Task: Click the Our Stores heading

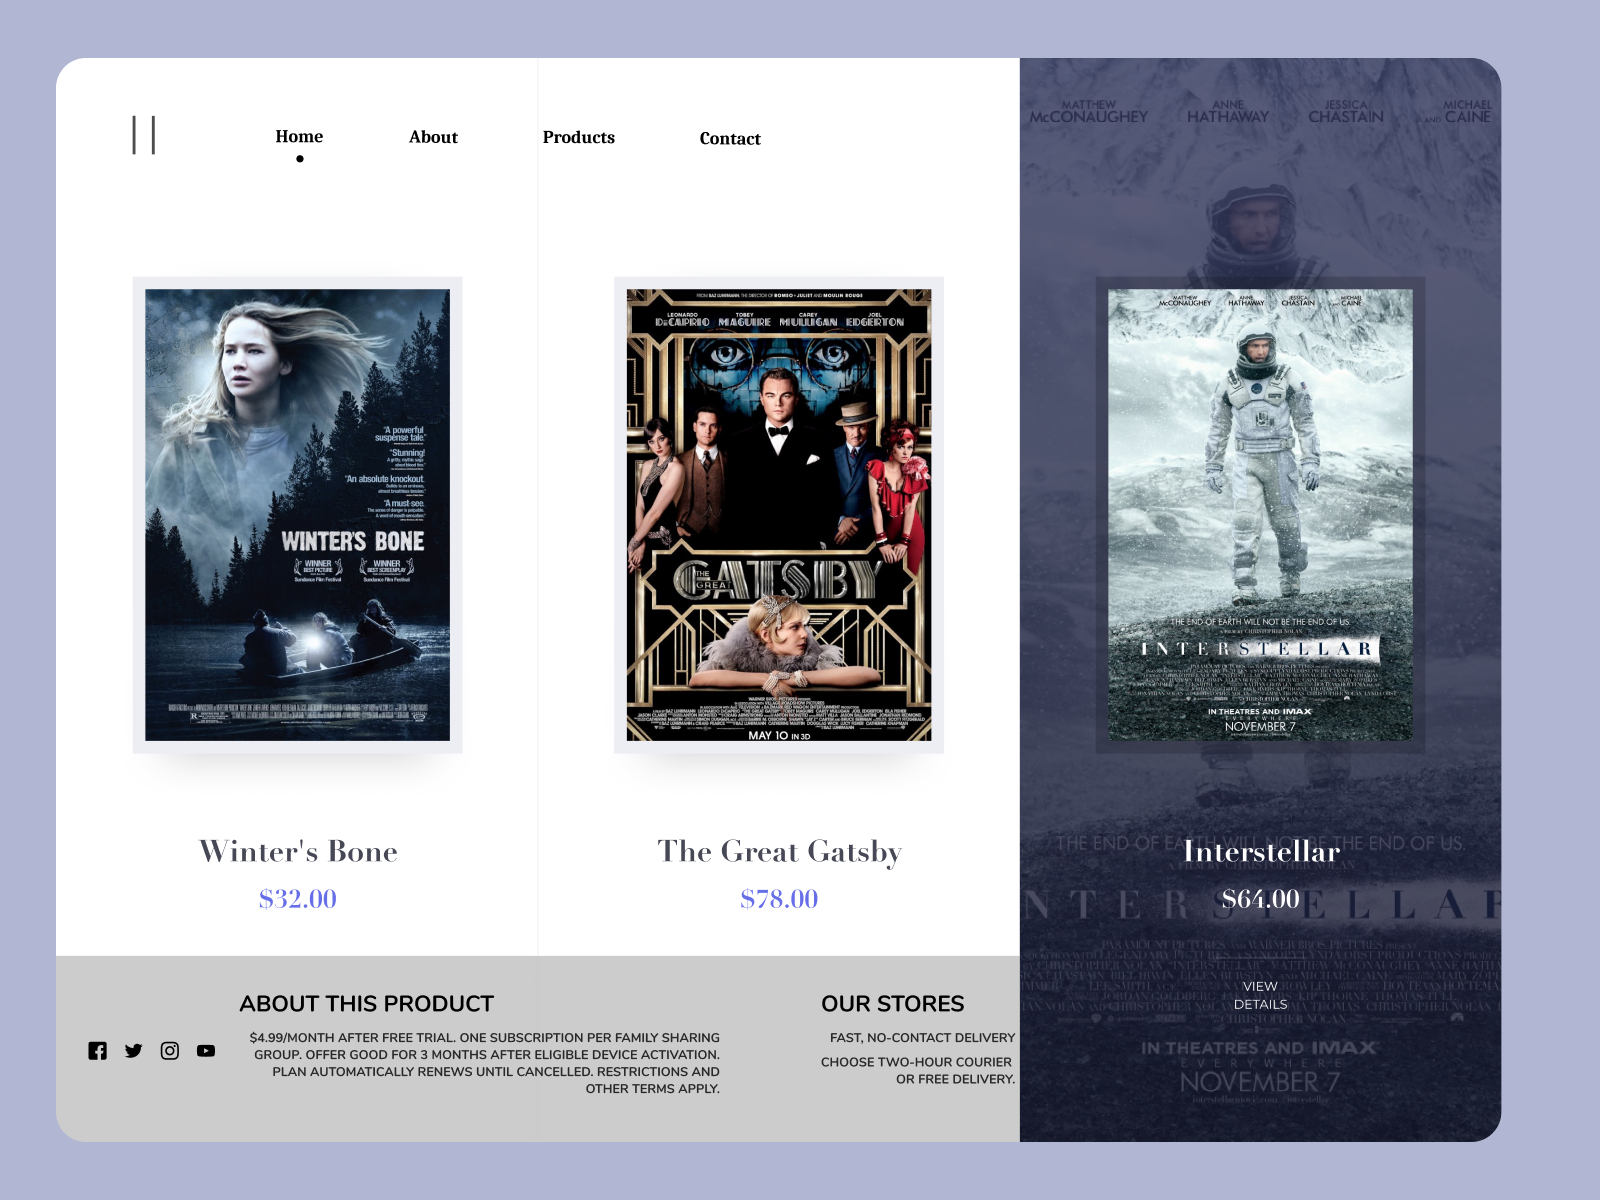Action: pyautogui.click(x=893, y=1004)
